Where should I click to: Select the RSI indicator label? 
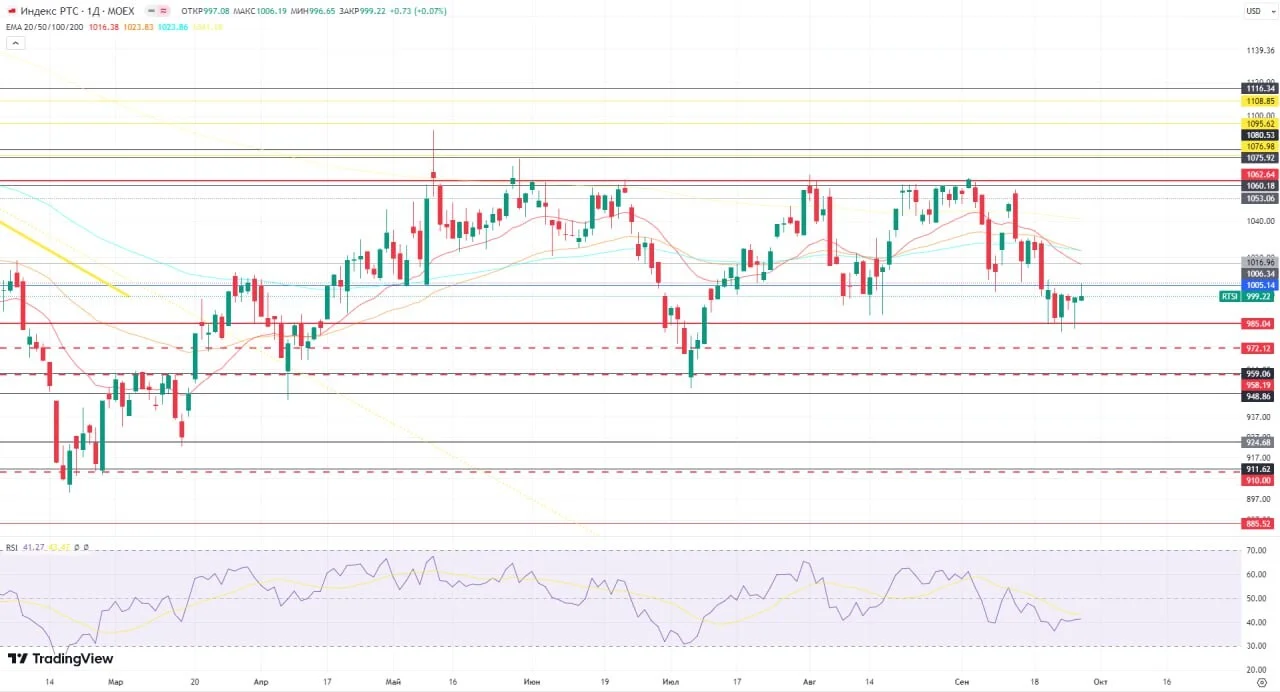pos(12,547)
